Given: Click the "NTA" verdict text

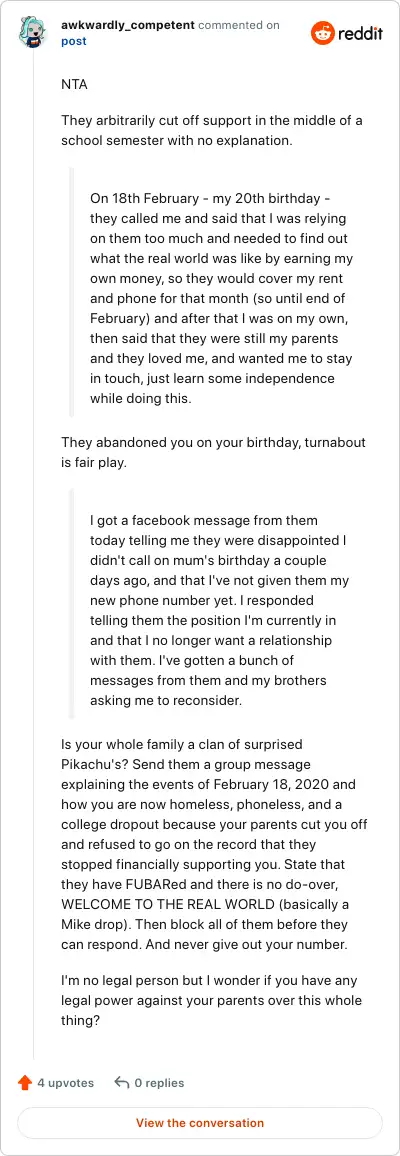Looking at the screenshot, I should point(74,84).
